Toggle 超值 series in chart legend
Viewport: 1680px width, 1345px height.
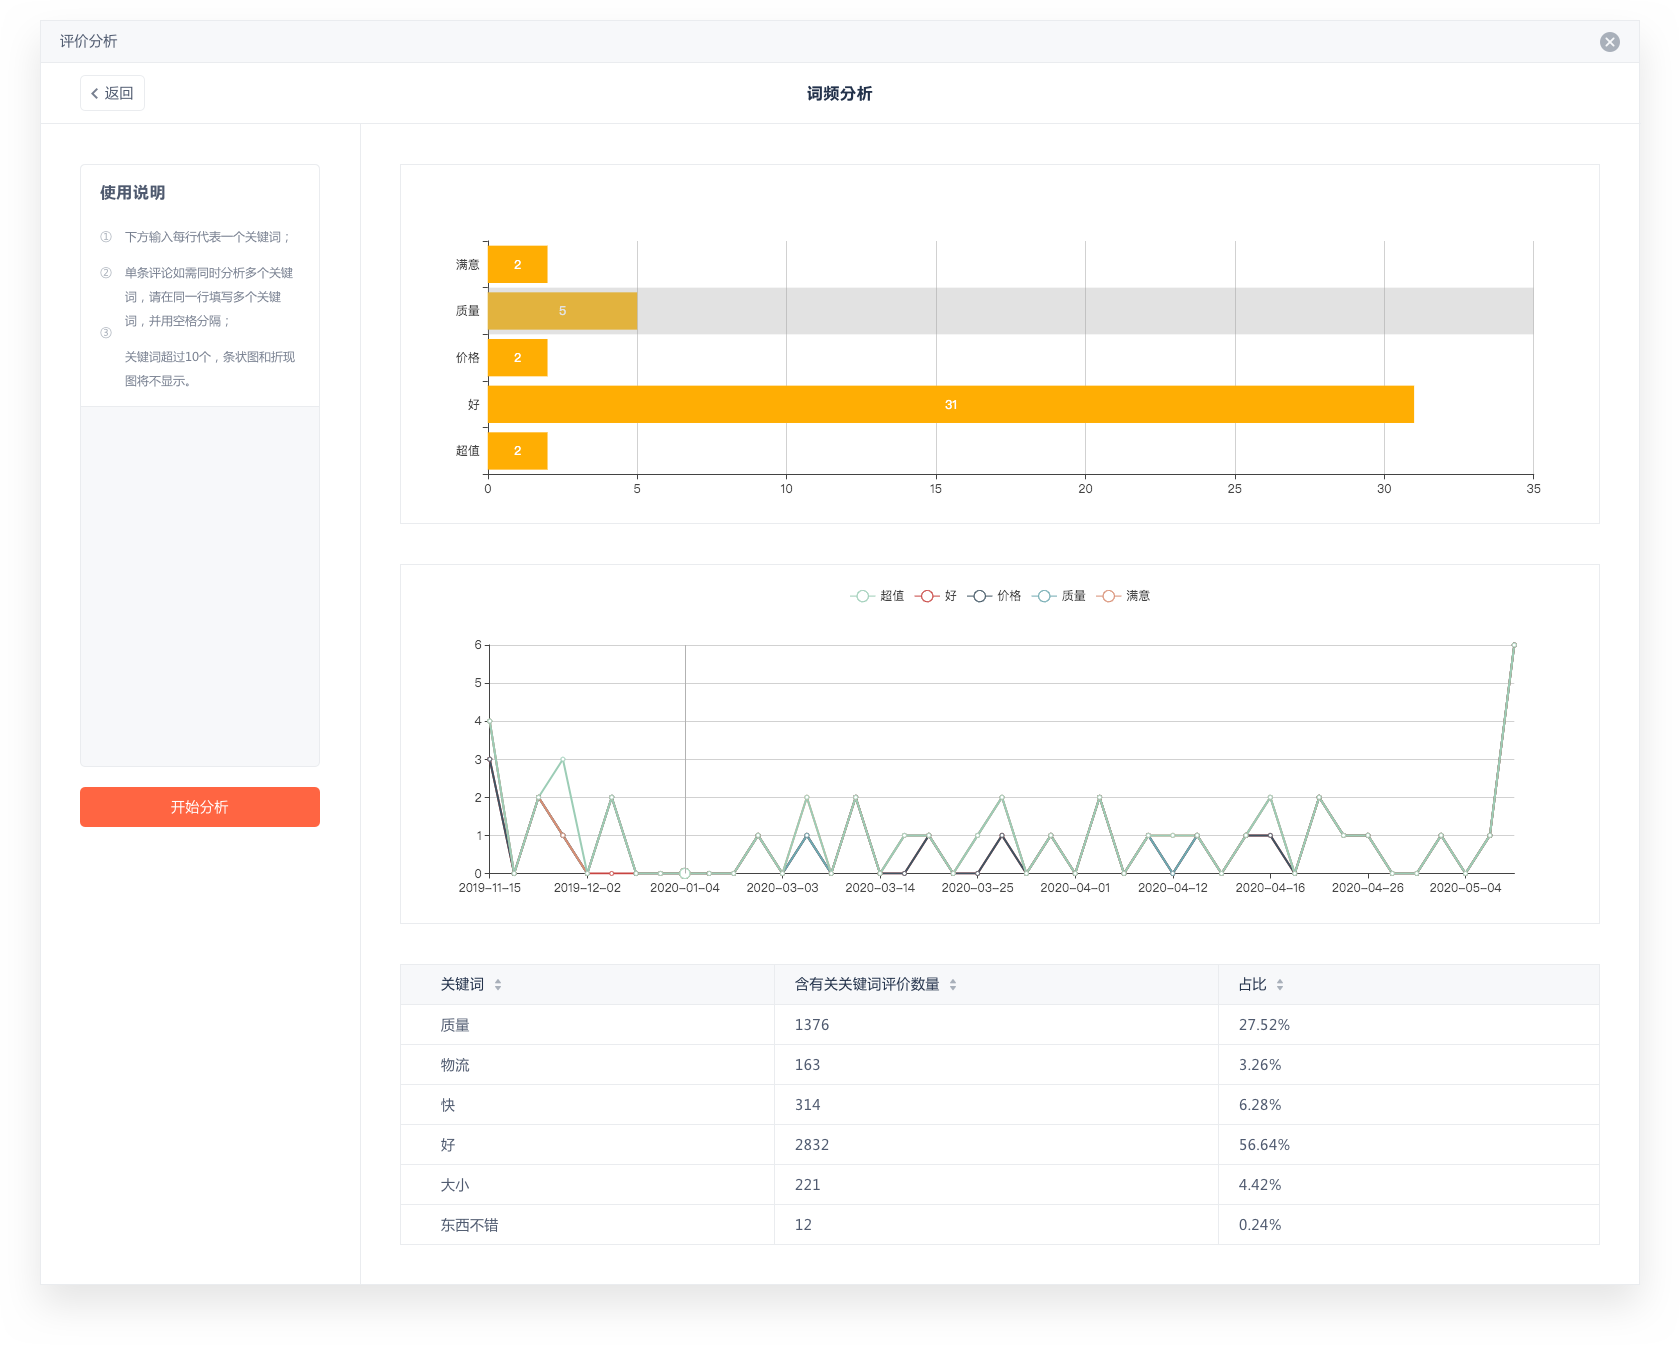tap(877, 596)
